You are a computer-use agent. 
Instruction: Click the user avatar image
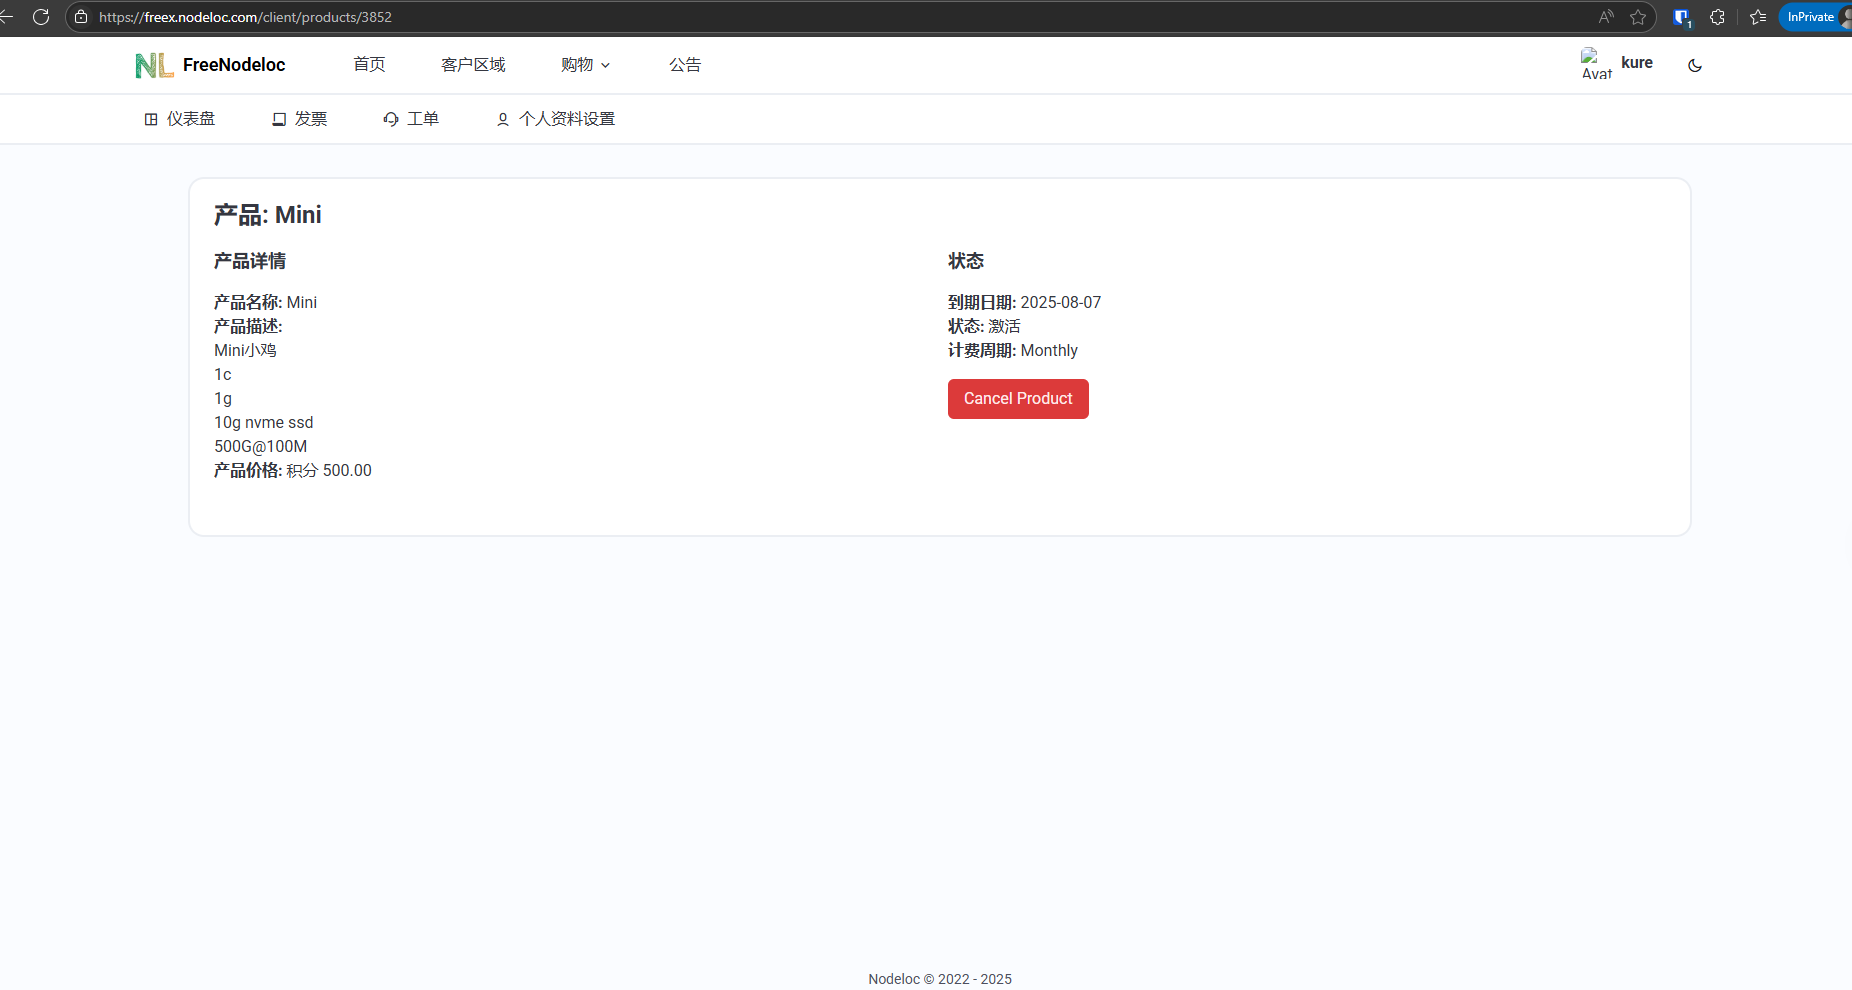click(x=1596, y=64)
